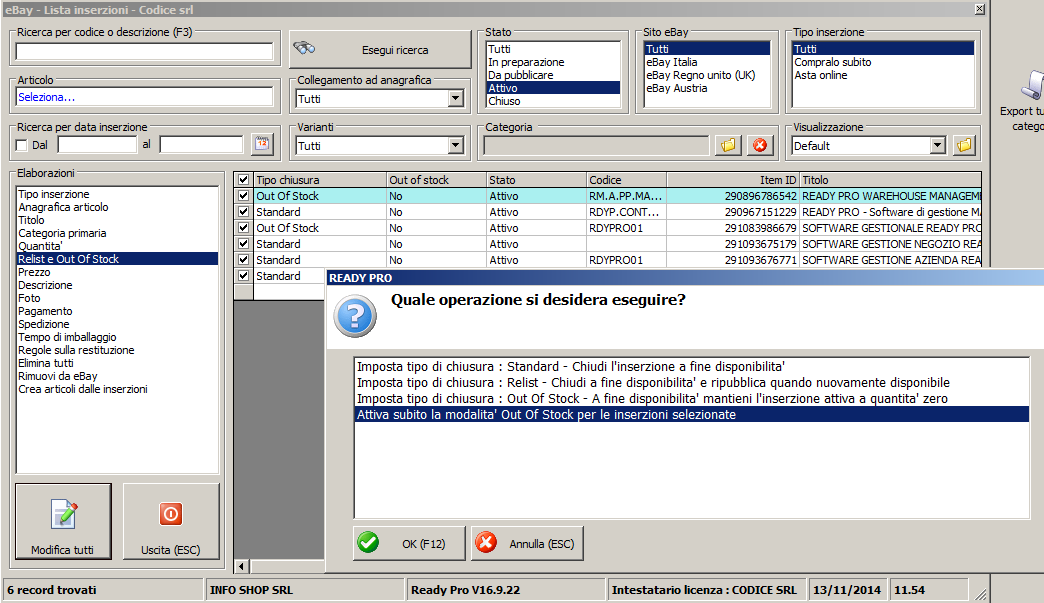
Task: Click the red Uscita power icon
Action: 170,514
